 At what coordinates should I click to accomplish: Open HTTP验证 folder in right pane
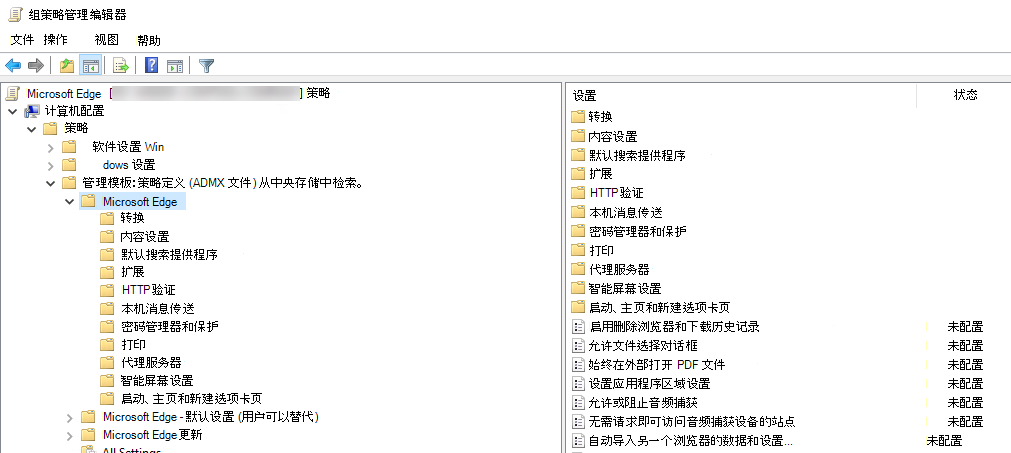pos(616,193)
